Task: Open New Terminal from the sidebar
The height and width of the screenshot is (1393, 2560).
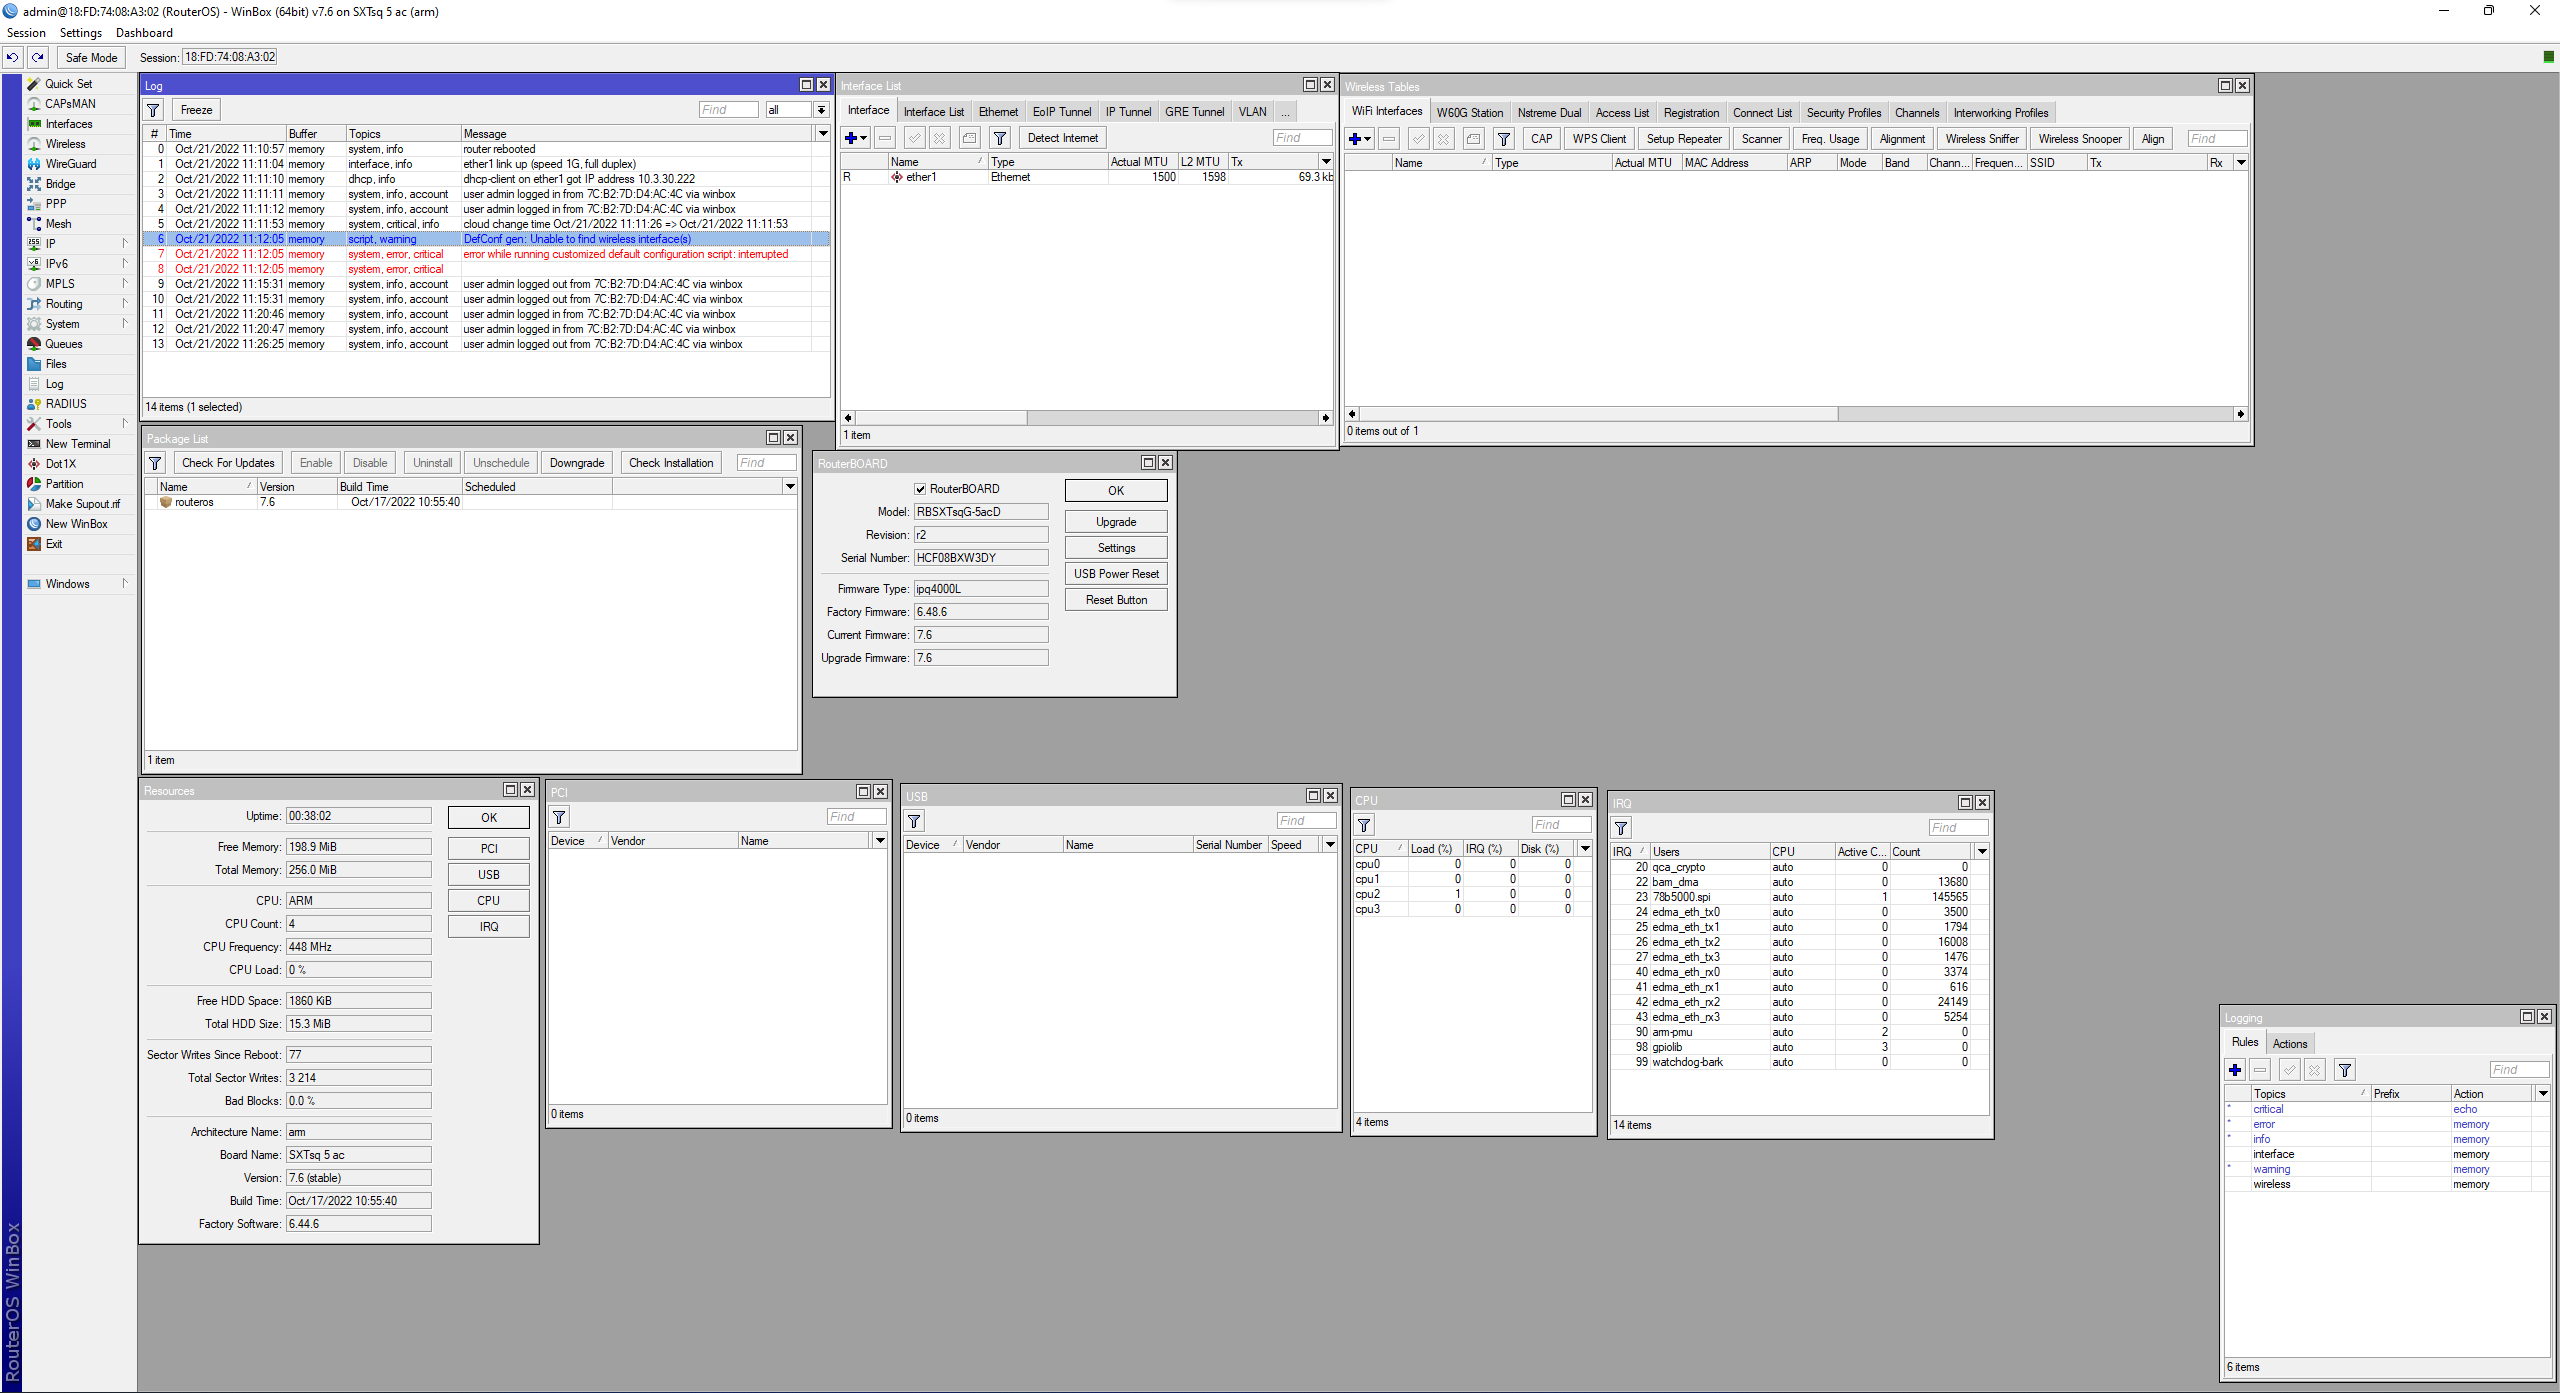Action: [x=77, y=444]
